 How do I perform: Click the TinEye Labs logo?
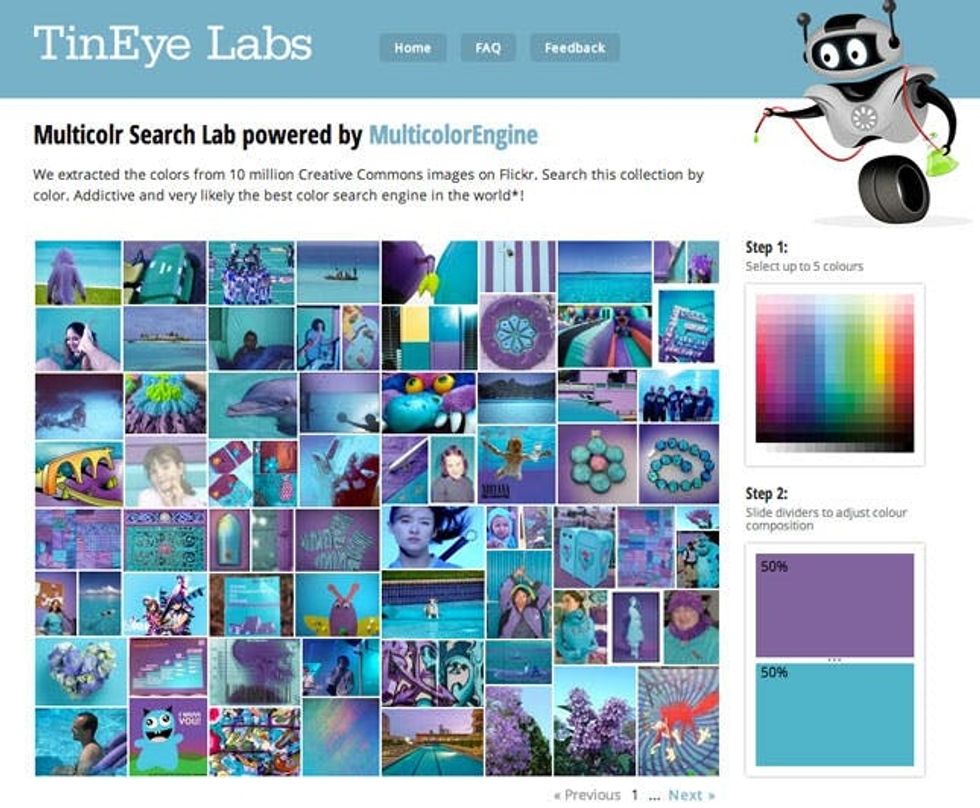click(x=172, y=44)
